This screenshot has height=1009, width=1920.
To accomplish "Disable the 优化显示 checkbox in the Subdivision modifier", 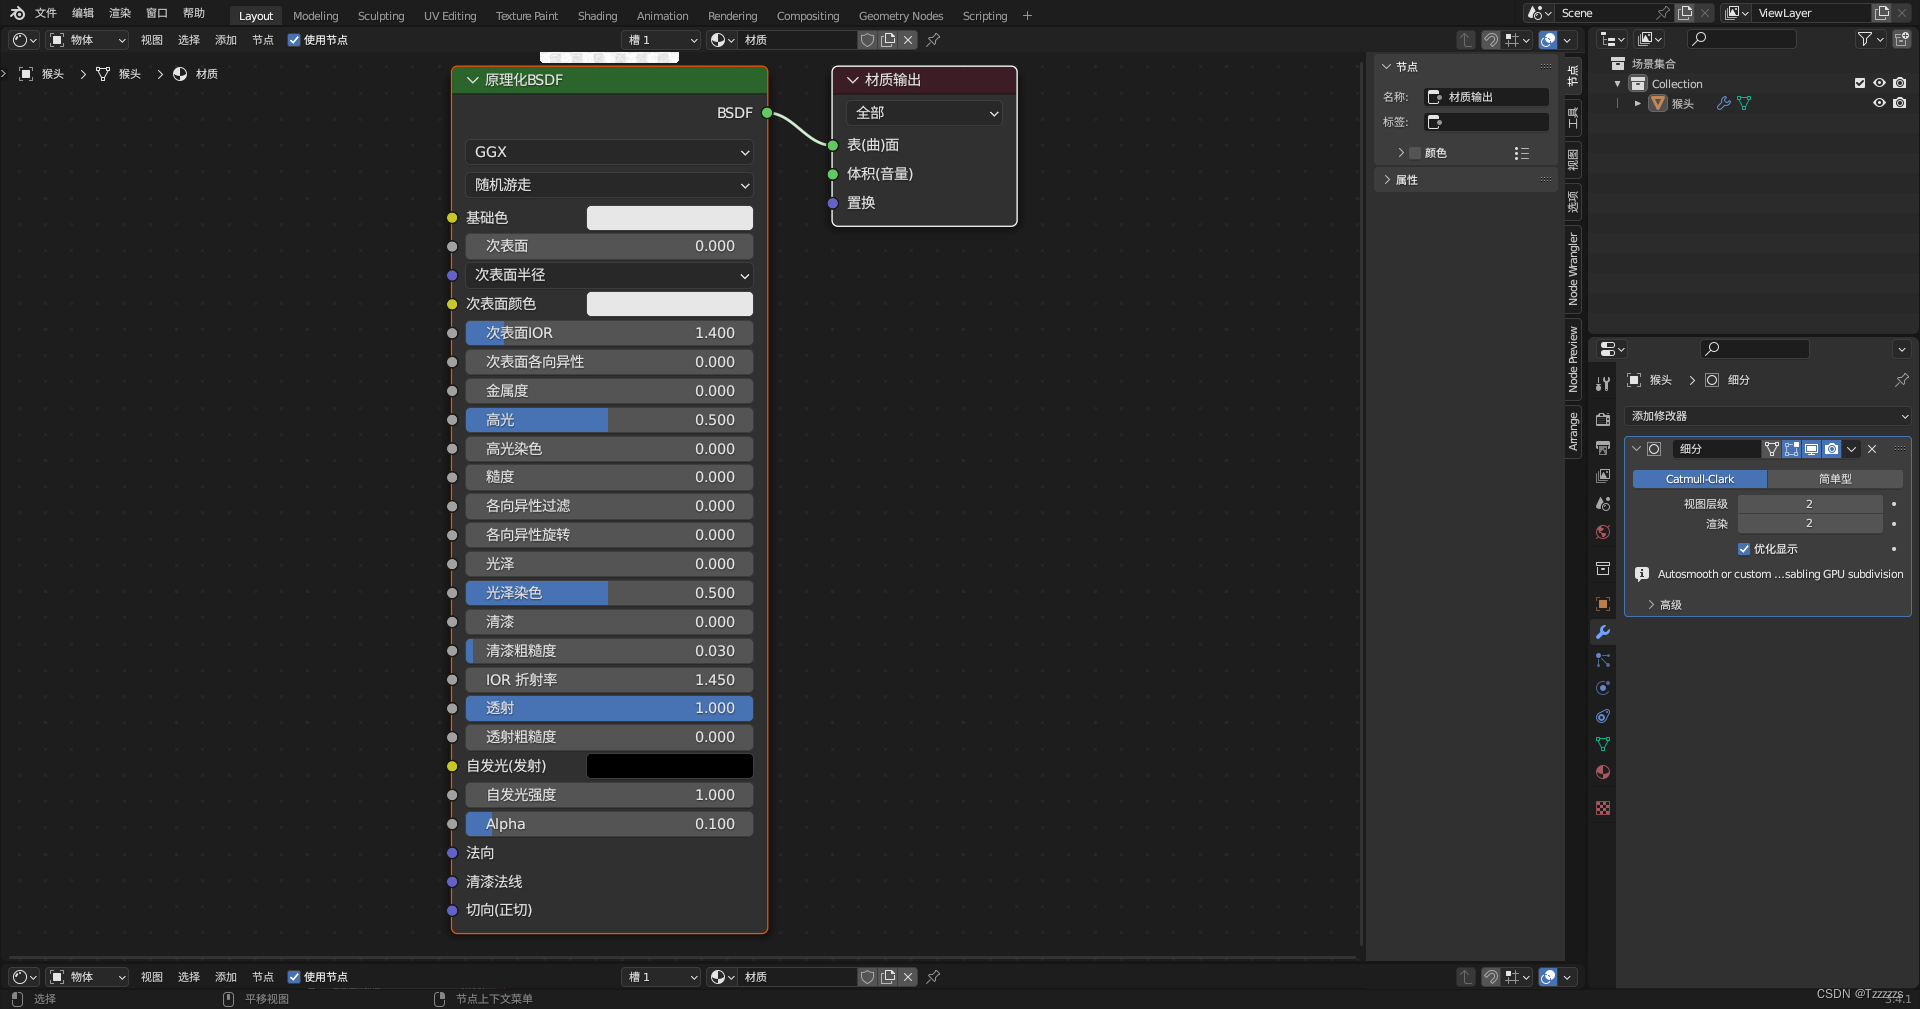I will pos(1744,549).
